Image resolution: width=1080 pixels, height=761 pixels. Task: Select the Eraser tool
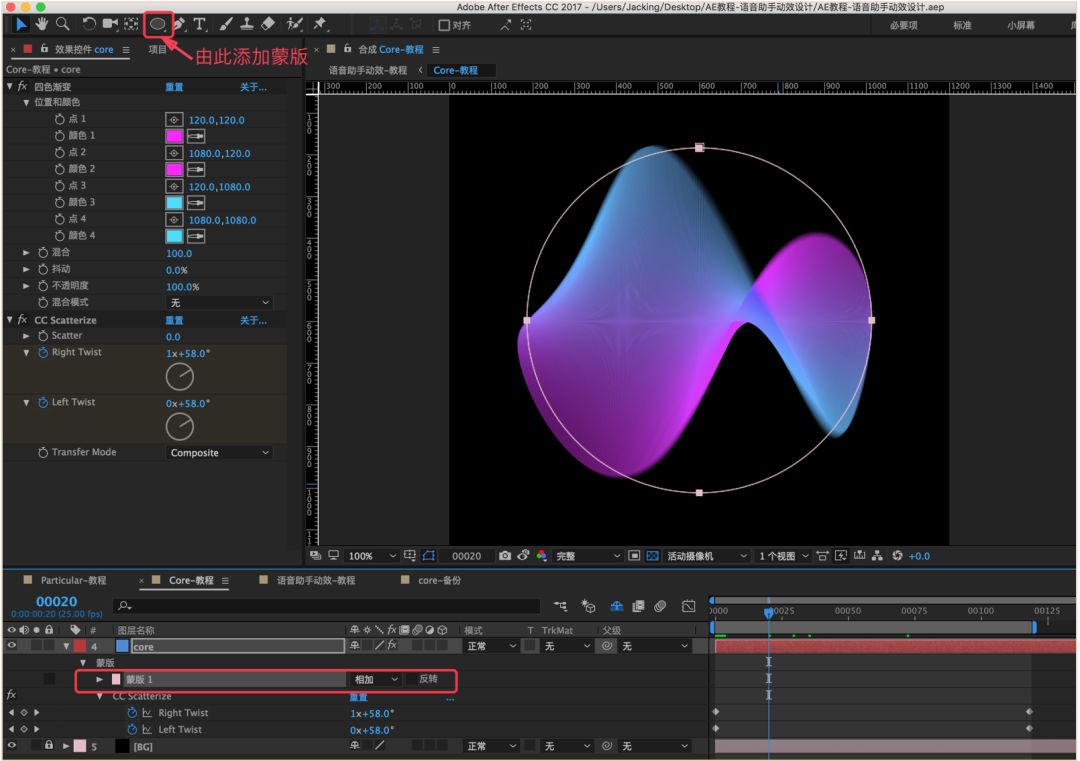(268, 25)
